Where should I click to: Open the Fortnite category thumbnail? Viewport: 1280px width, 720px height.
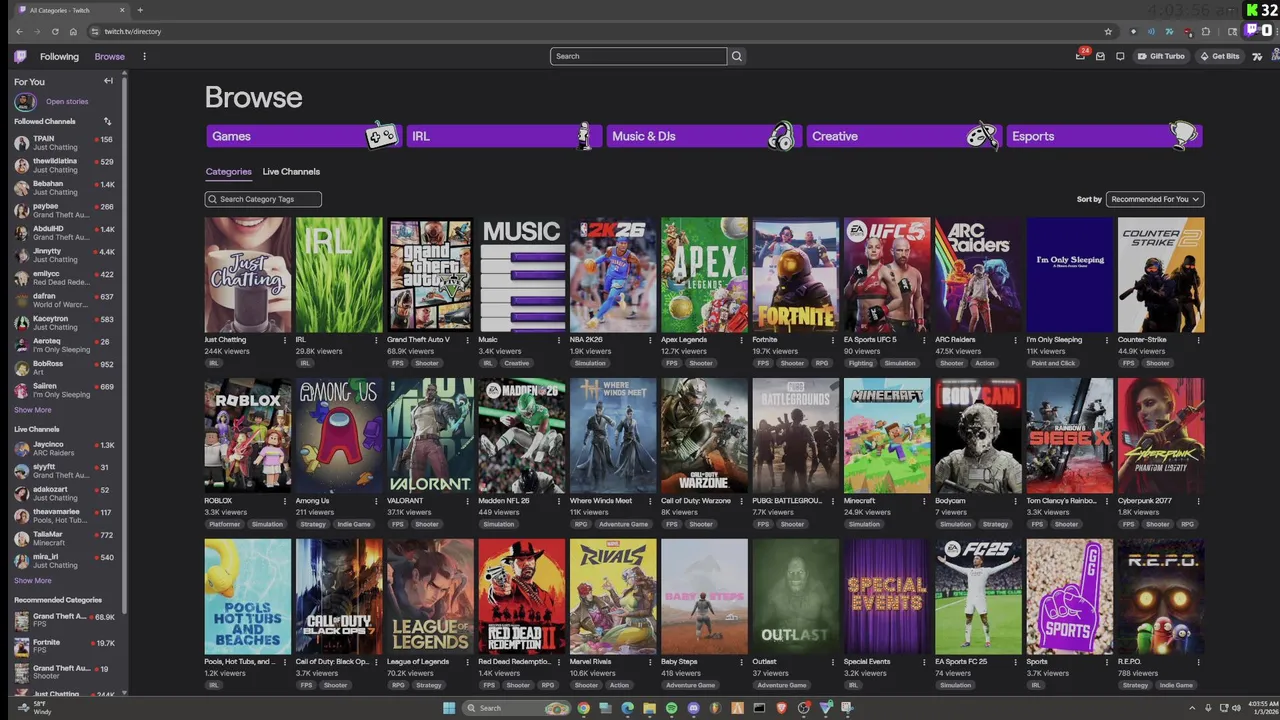tap(796, 275)
